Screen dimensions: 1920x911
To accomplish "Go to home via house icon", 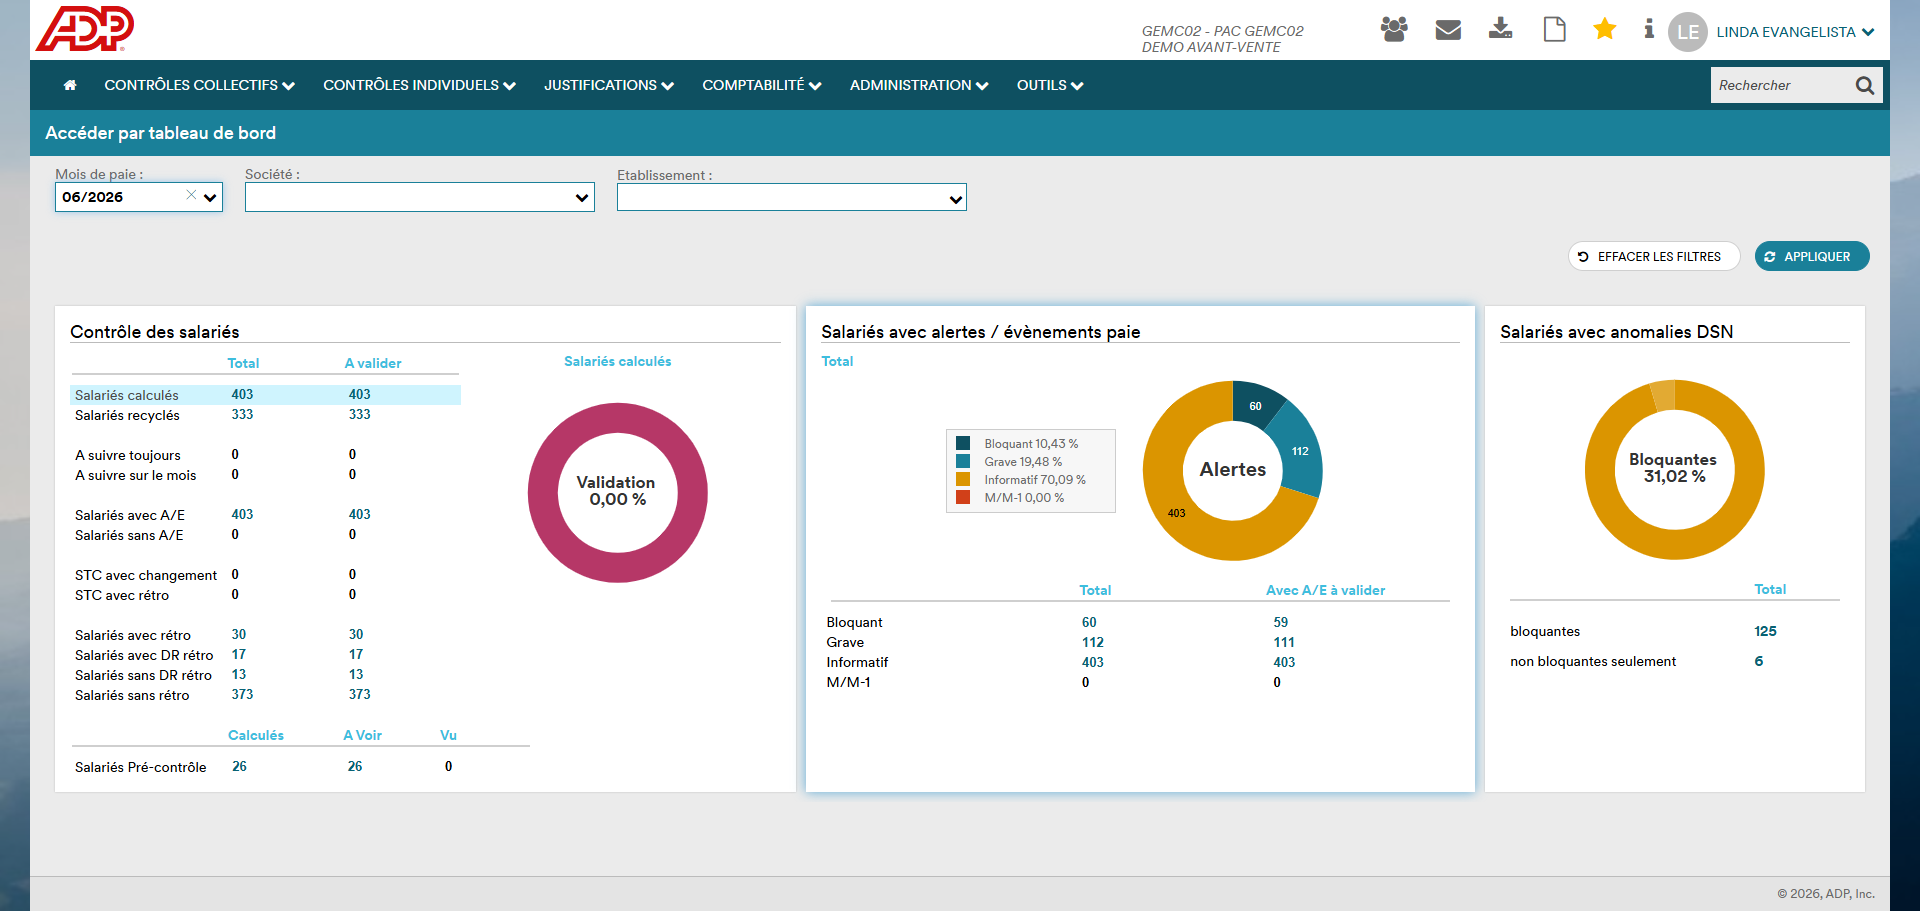I will pyautogui.click(x=70, y=85).
